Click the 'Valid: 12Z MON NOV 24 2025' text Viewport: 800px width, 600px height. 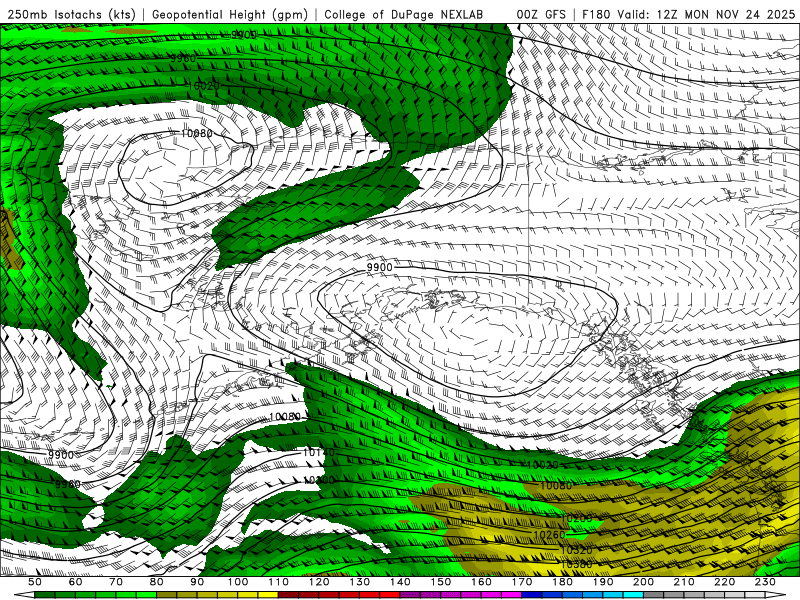(x=706, y=14)
